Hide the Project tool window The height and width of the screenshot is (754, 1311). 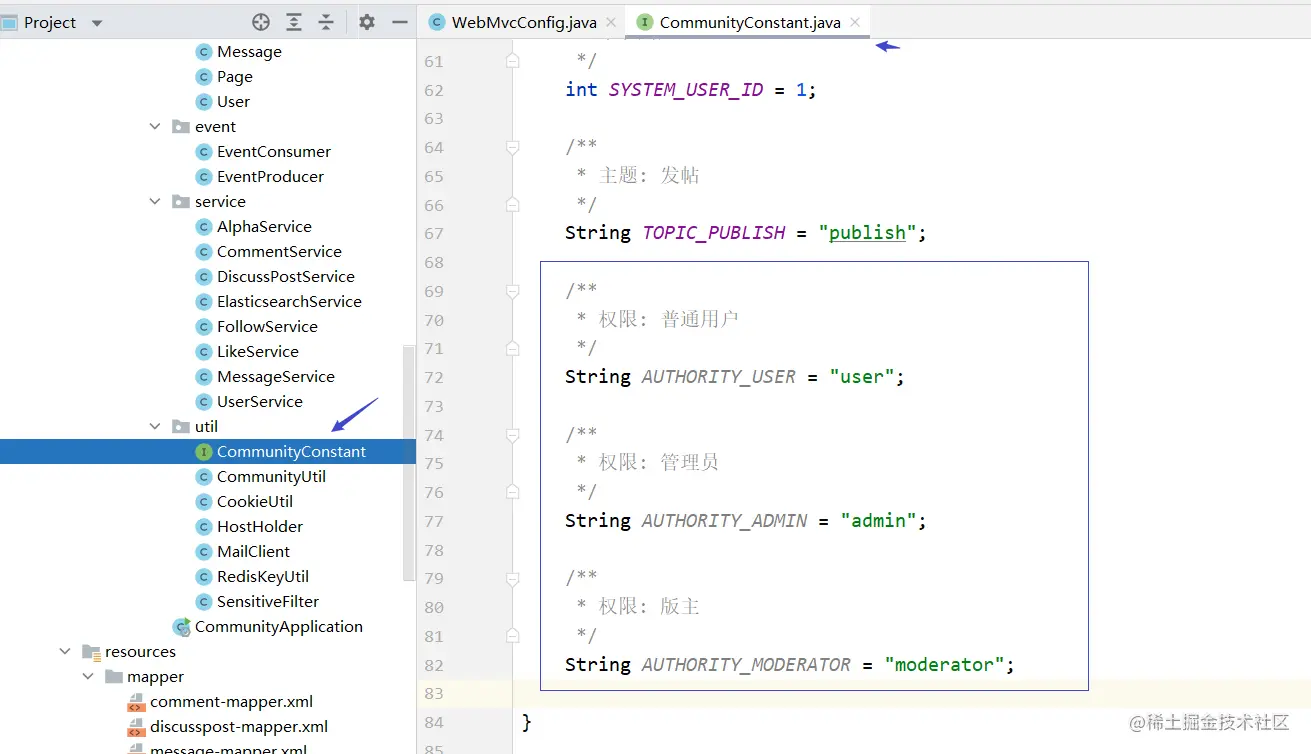click(399, 22)
